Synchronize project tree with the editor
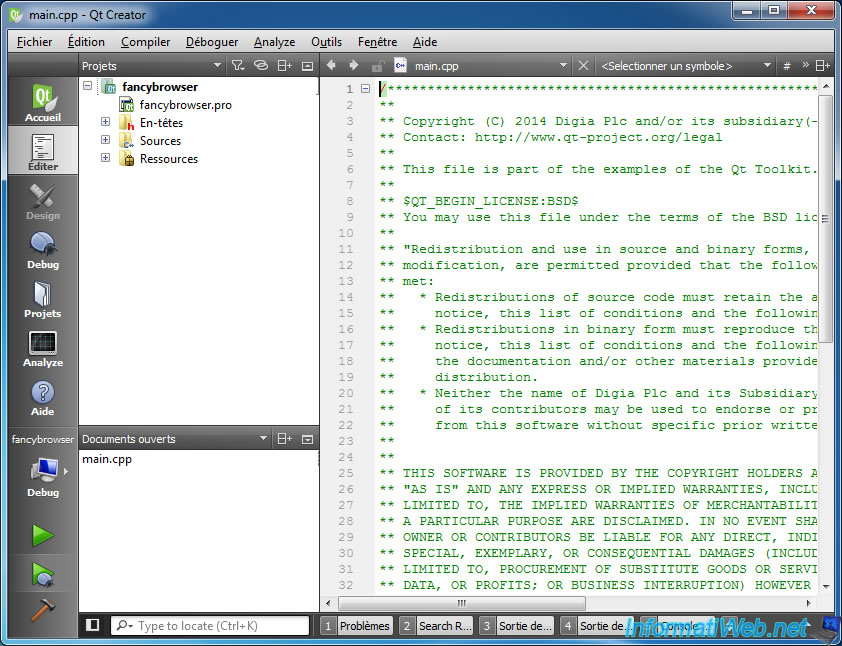842x646 pixels. (261, 65)
